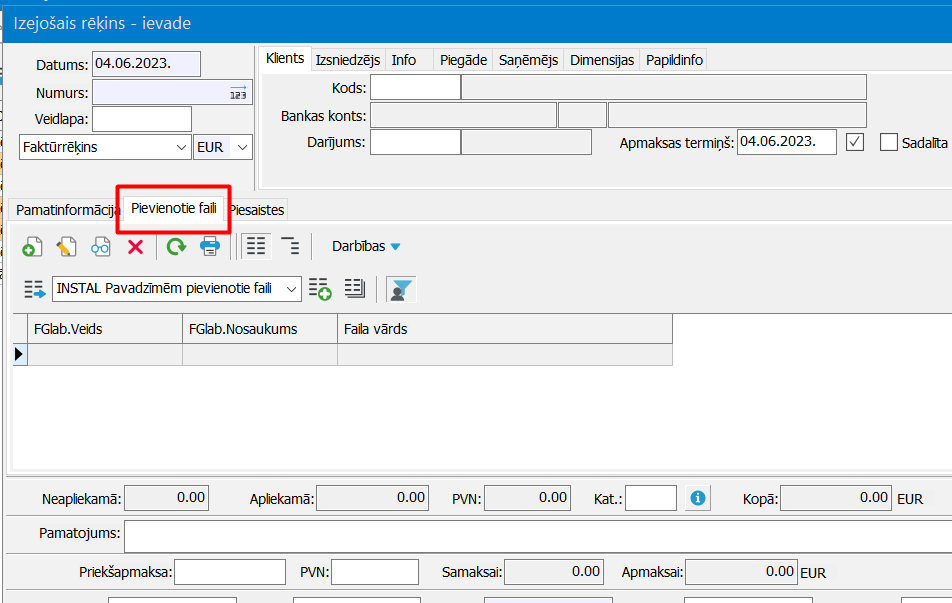Add new view with green plus list icon
This screenshot has height=603, width=952.
click(320, 289)
